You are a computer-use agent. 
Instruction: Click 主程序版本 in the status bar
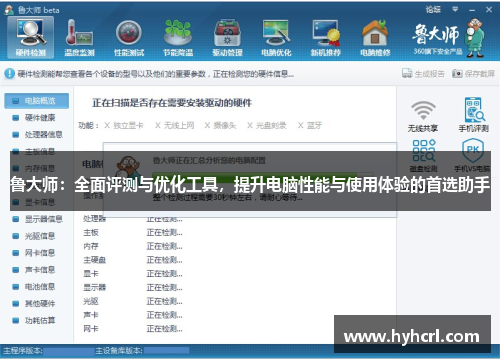click(x=23, y=351)
